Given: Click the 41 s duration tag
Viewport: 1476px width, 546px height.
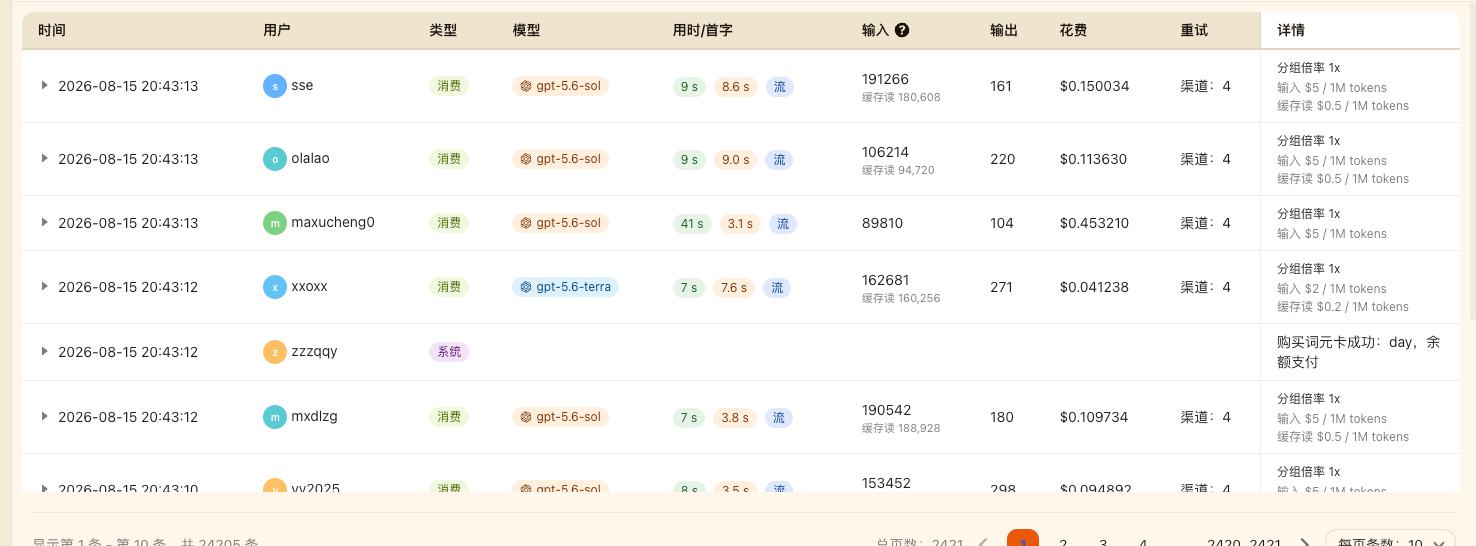Looking at the screenshot, I should pos(692,223).
